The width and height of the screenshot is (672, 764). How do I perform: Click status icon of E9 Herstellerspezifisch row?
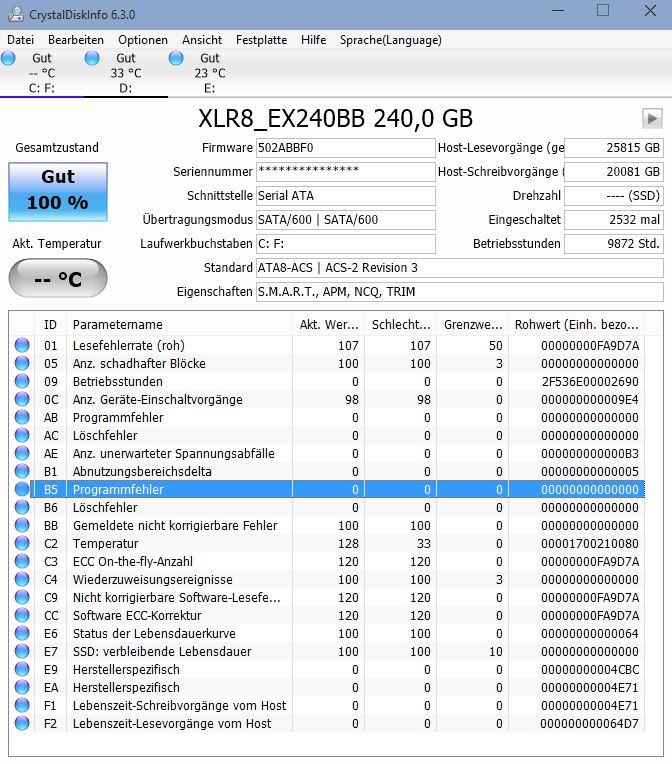22,669
